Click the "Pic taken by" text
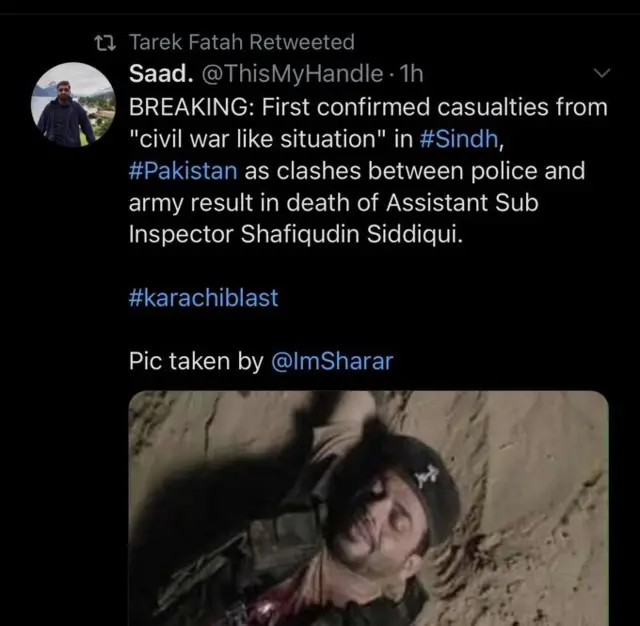 point(196,361)
